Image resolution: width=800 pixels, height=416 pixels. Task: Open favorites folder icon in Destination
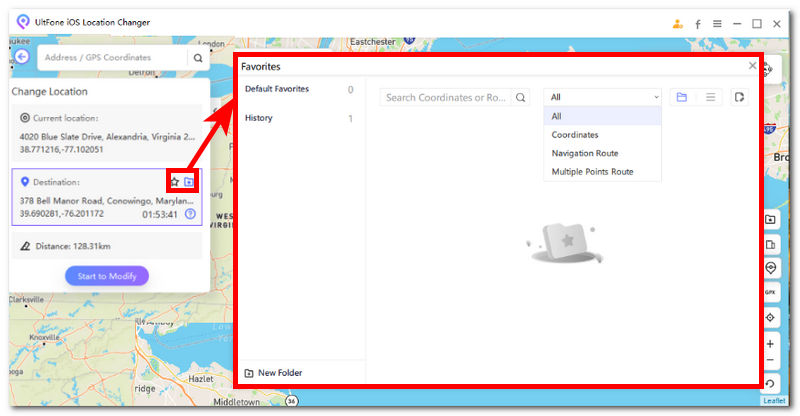(x=190, y=182)
